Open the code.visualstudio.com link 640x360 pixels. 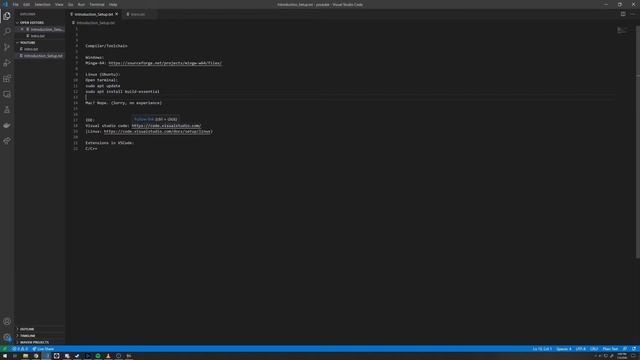166,126
